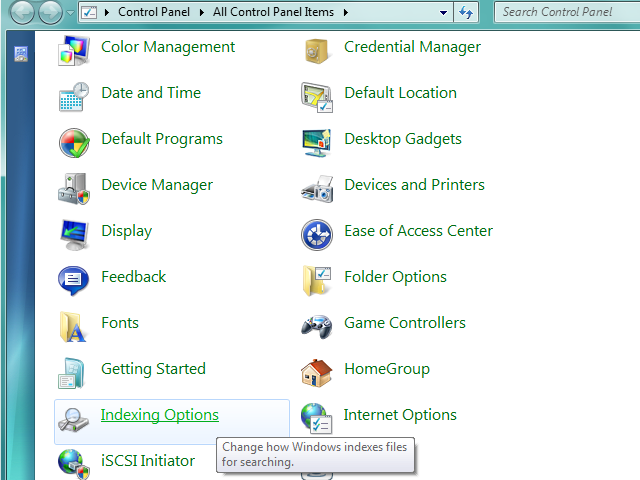The image size is (640, 480).
Task: Click the Credential Manager safe icon
Action: pyautogui.click(x=316, y=51)
